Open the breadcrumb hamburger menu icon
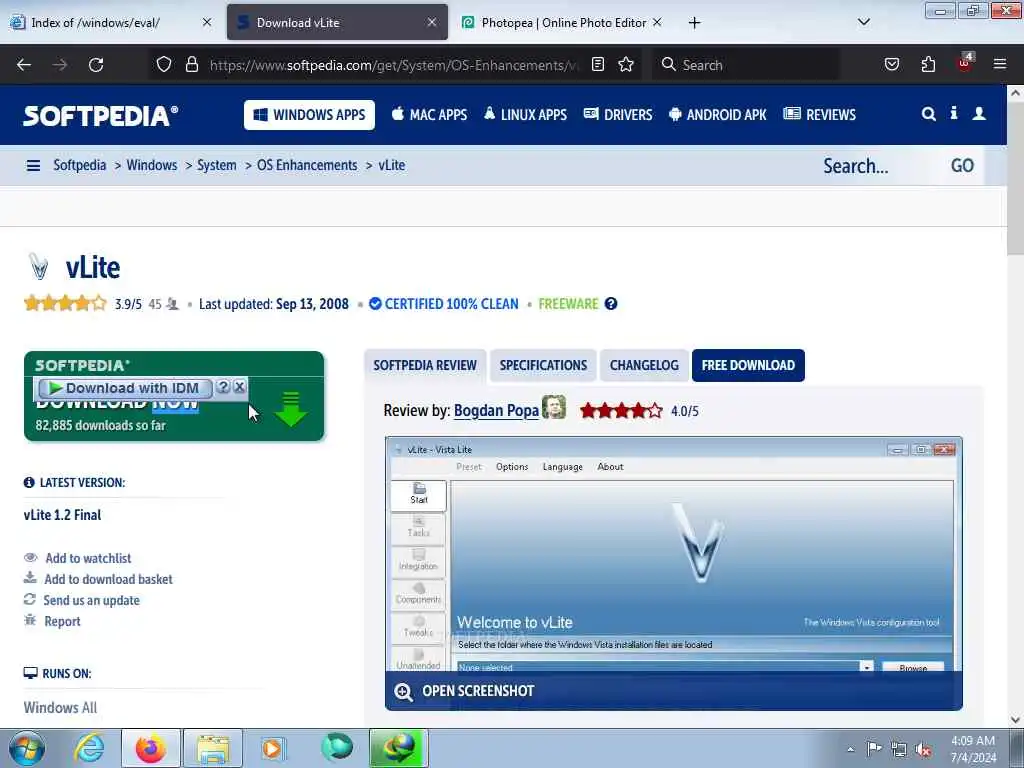Image resolution: width=1024 pixels, height=768 pixels. click(x=33, y=166)
